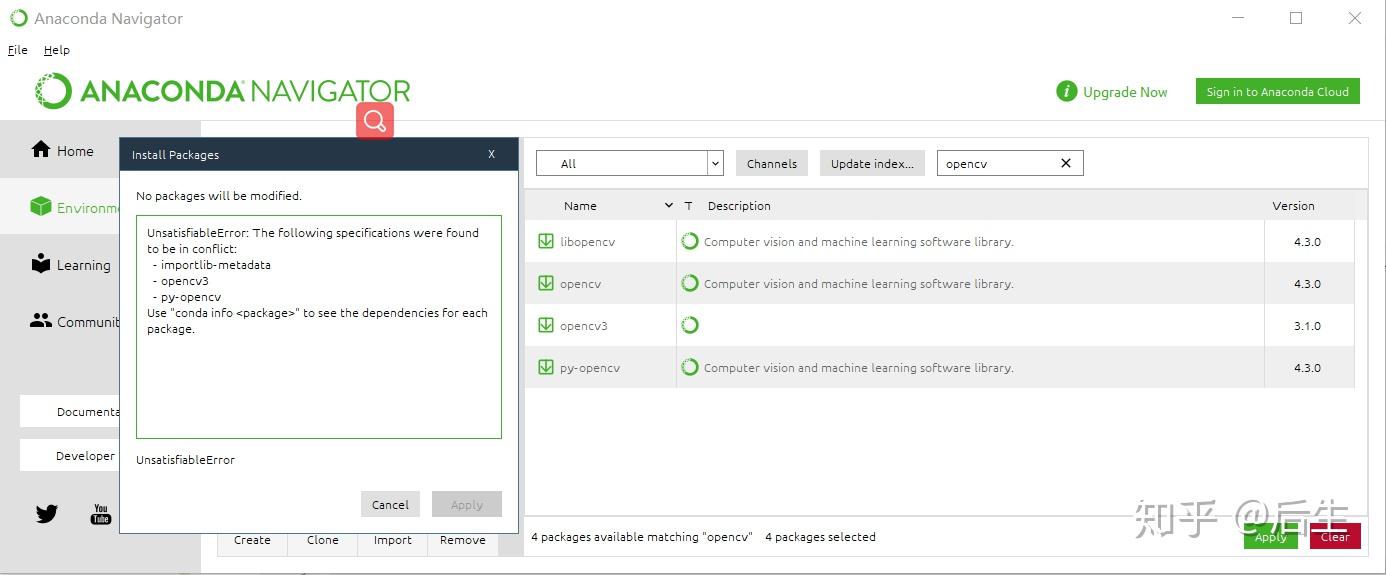Image resolution: width=1386 pixels, height=575 pixels.
Task: Open the Help menu
Action: point(57,50)
